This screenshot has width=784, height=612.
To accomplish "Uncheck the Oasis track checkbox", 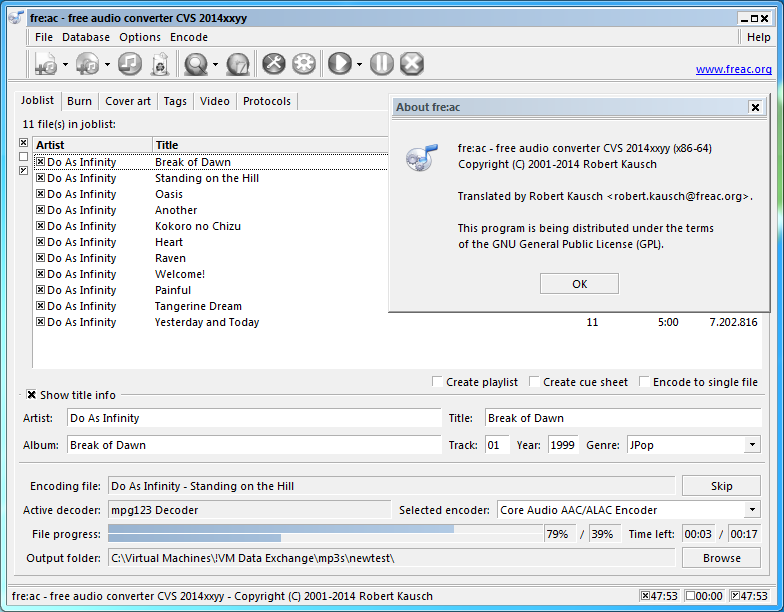I will pyautogui.click(x=40, y=194).
